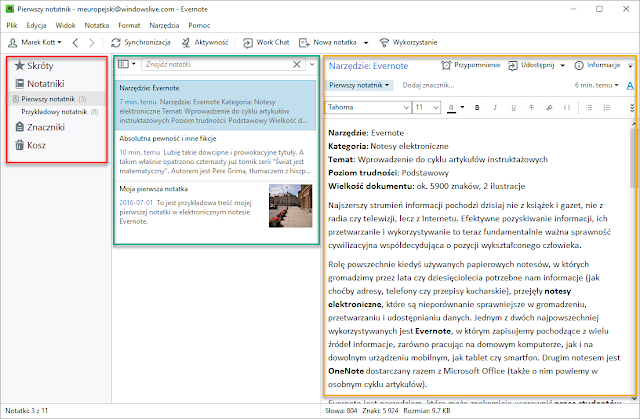Set a Przypomnienie reminder
640x419 pixels.
471,65
